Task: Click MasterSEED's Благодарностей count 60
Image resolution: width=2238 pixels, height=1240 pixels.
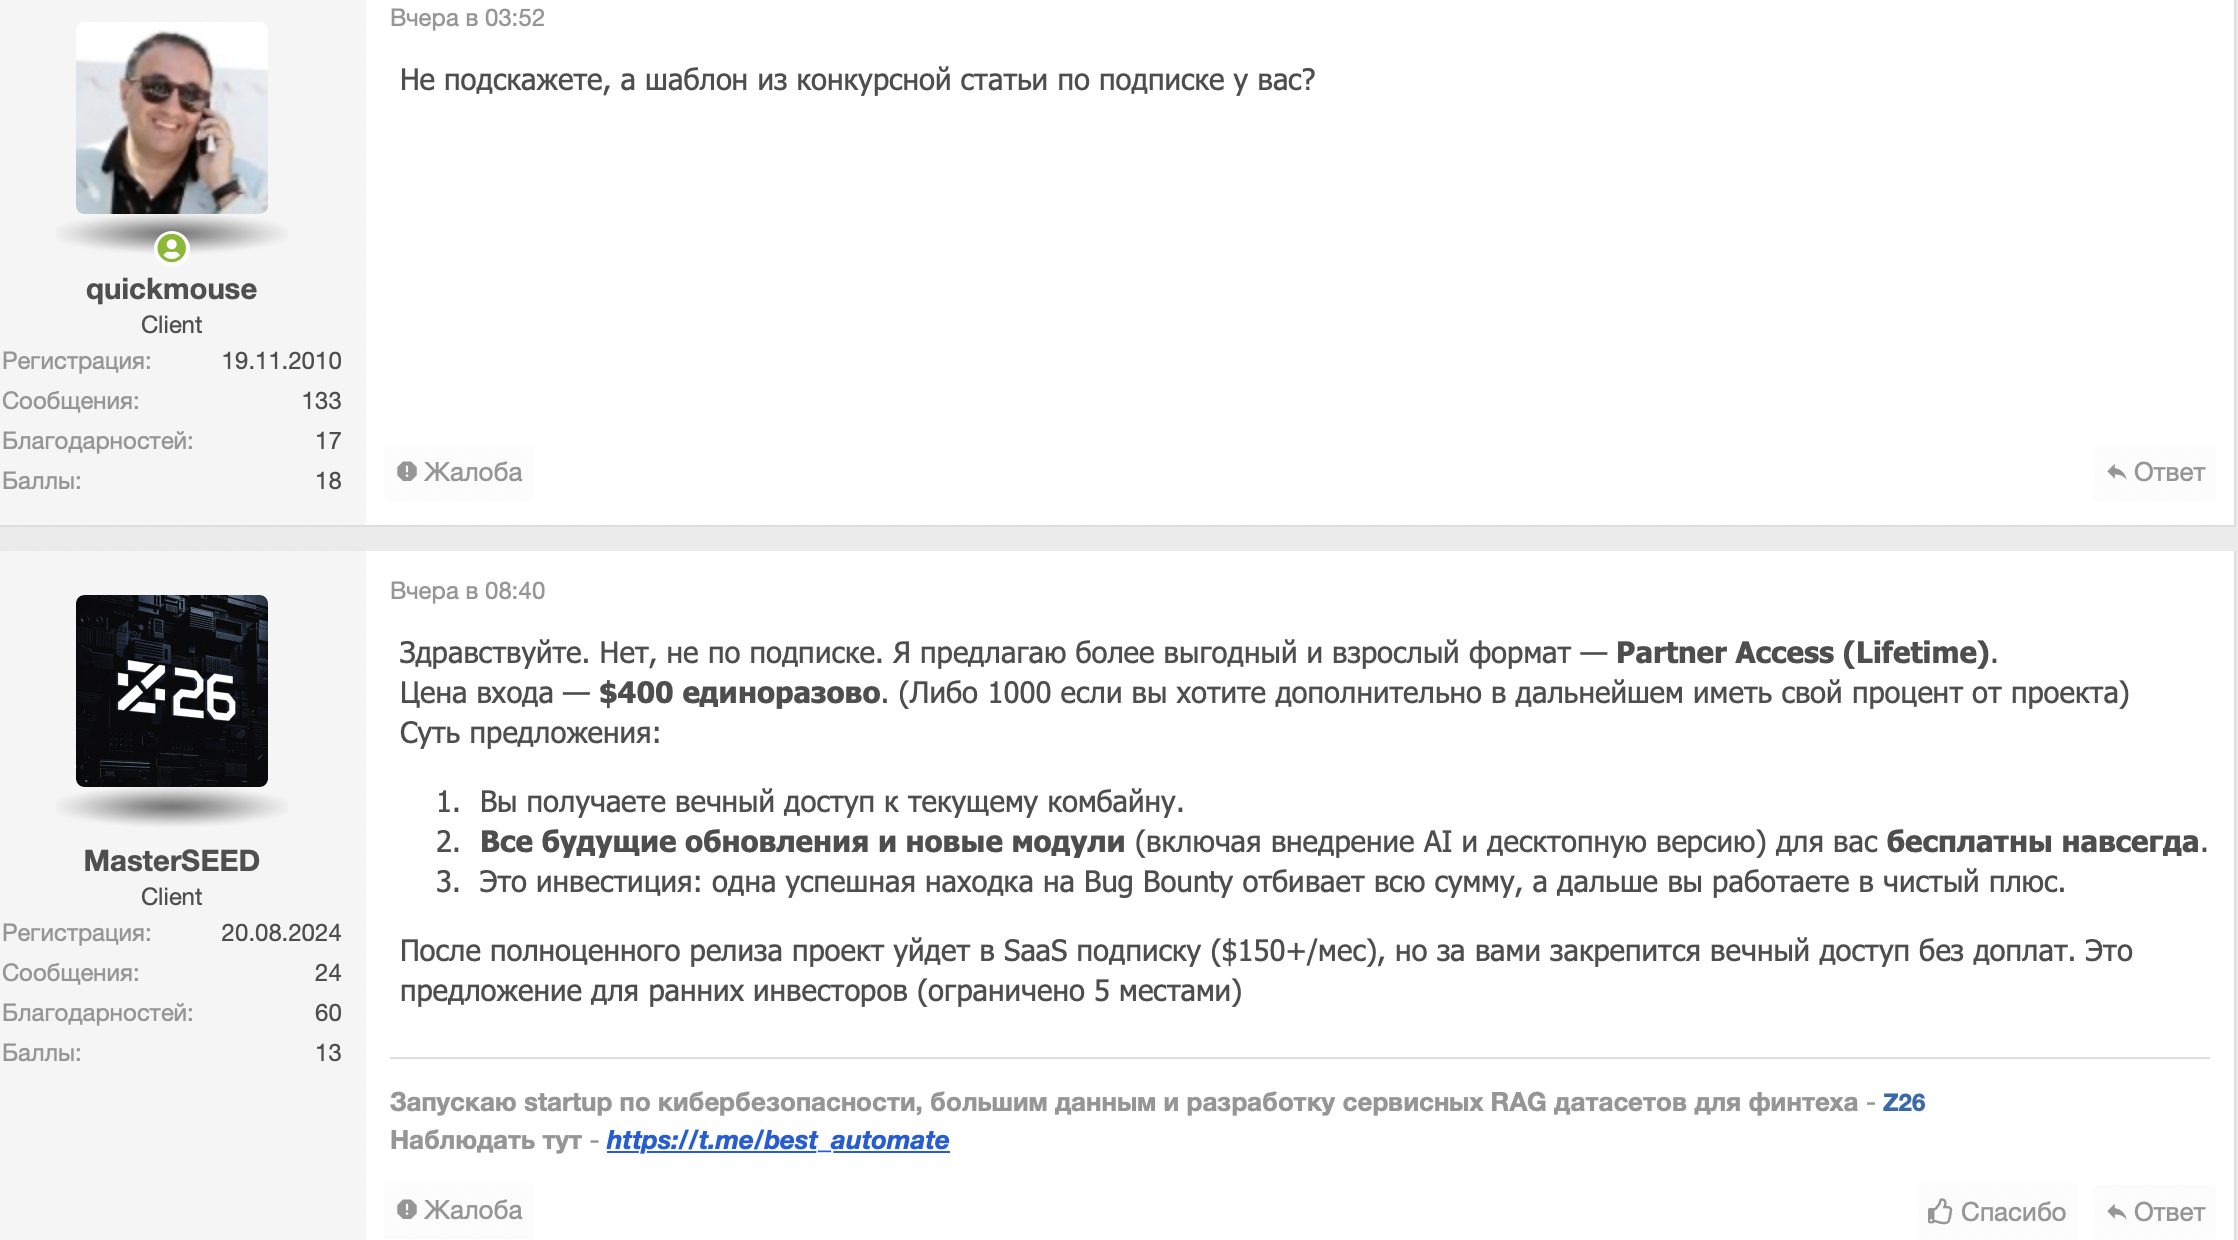Action: (328, 1013)
